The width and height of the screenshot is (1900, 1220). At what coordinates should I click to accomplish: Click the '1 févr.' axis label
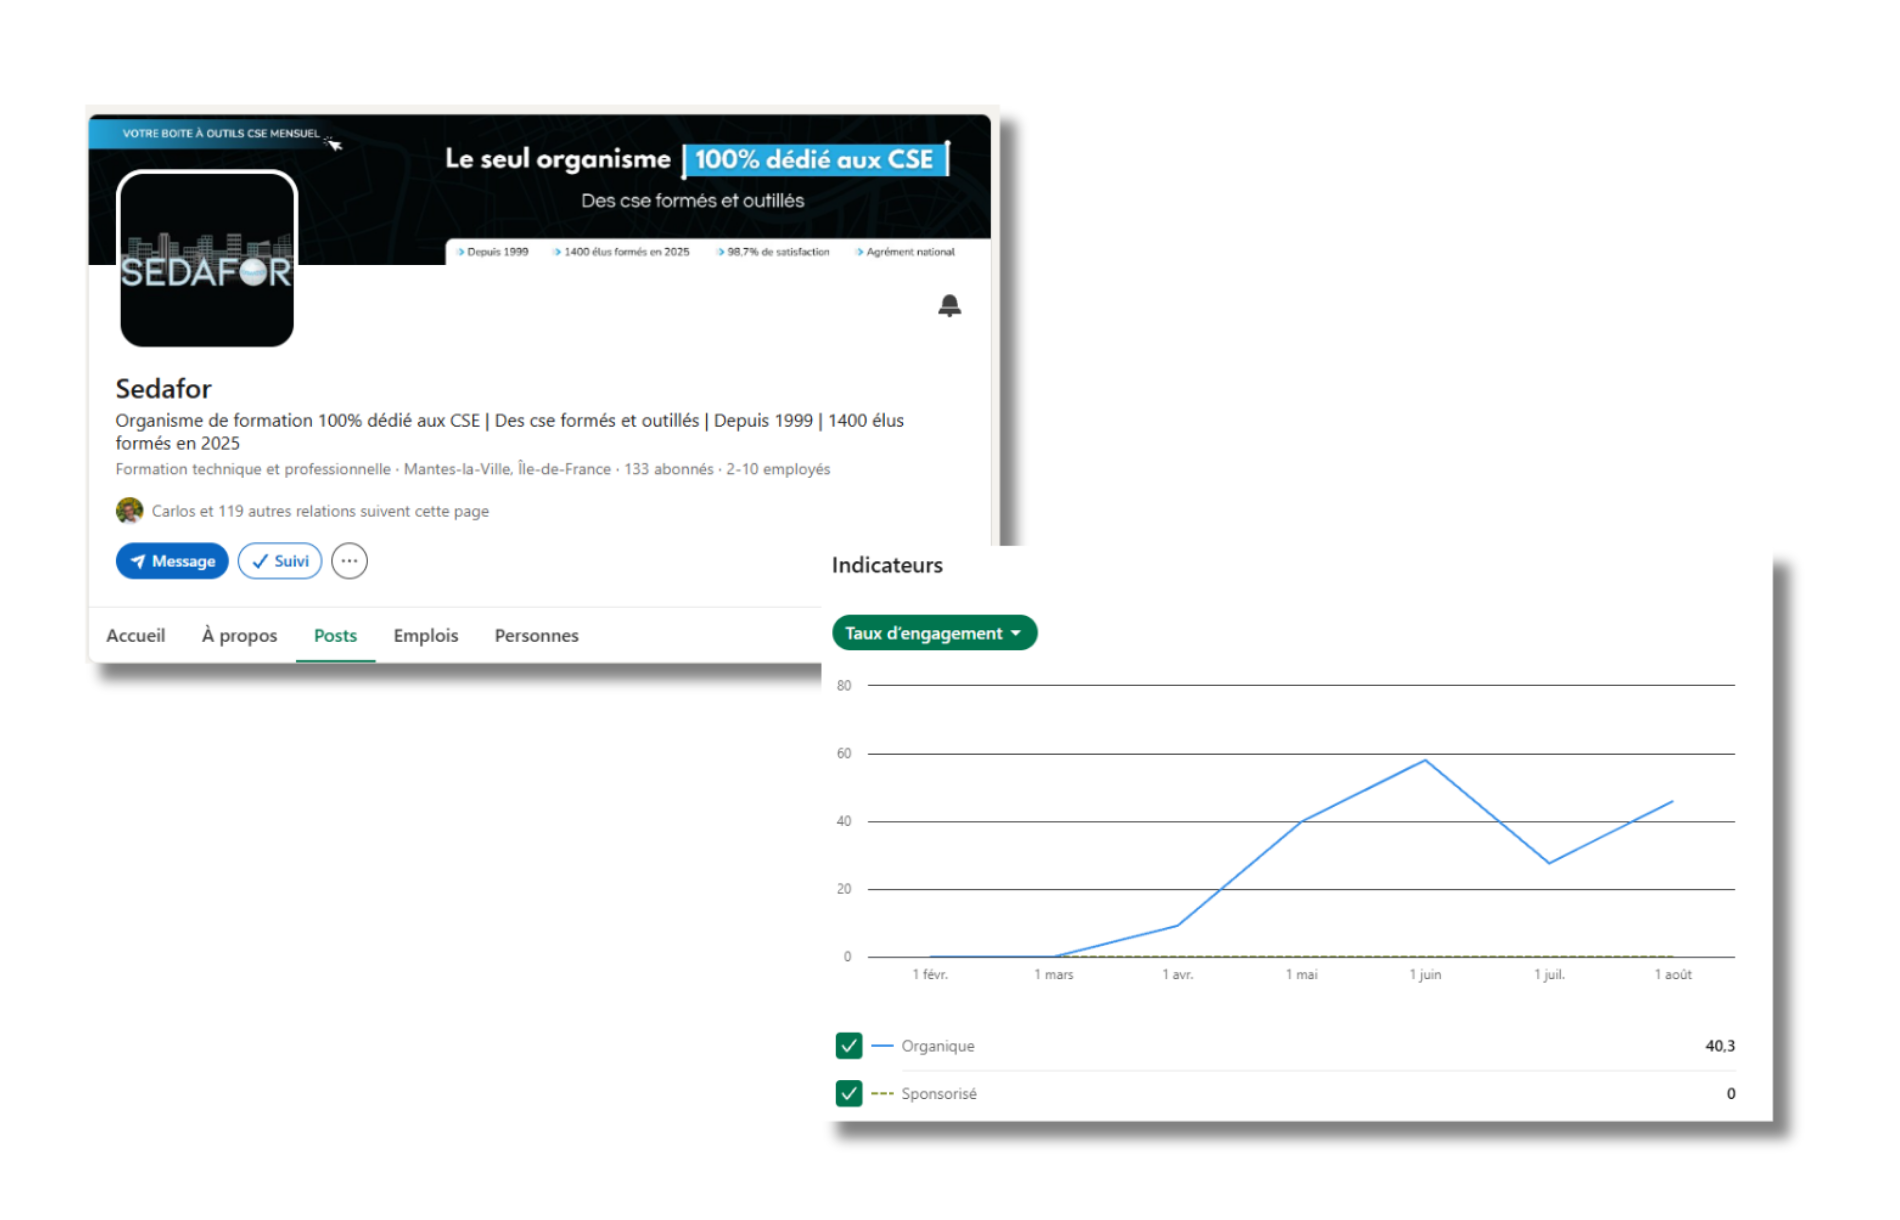(x=930, y=975)
